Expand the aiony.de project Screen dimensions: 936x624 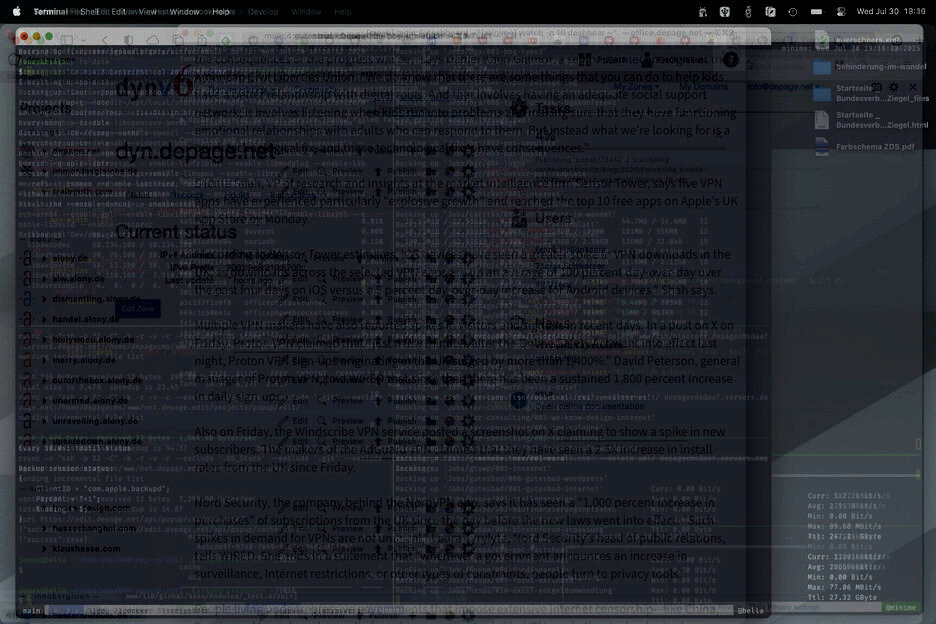pyautogui.click(x=45, y=258)
